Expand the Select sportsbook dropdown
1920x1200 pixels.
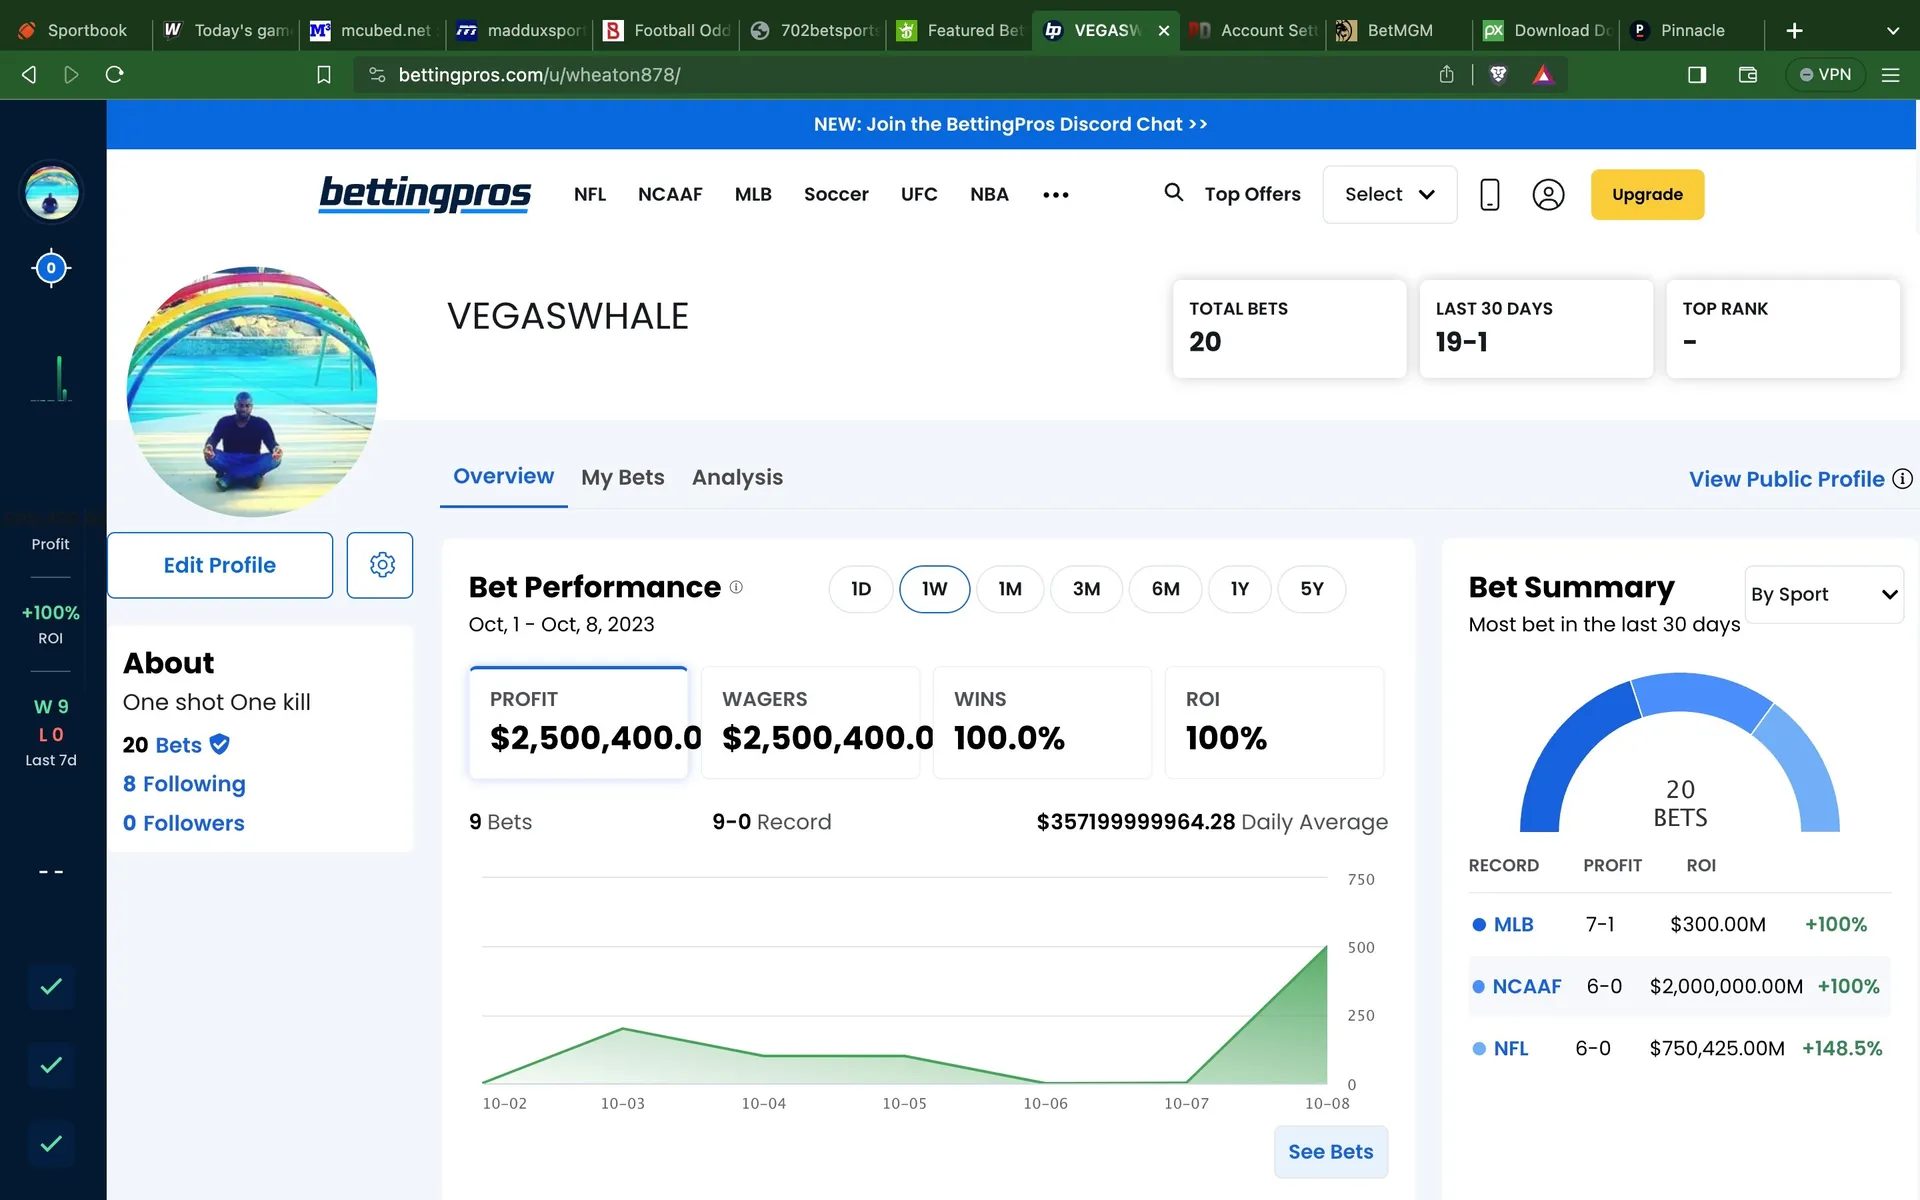click(x=1389, y=194)
